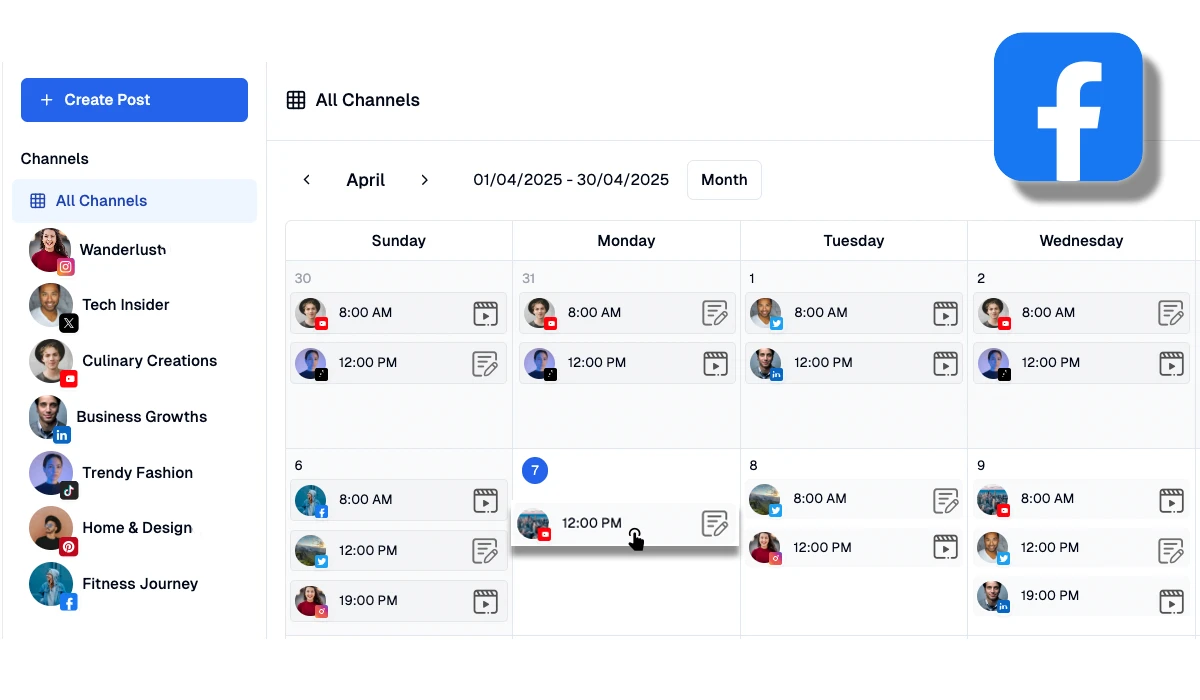Click the grid icon beside sidebar All Channels
Viewport: 1200px width, 700px height.
click(38, 201)
